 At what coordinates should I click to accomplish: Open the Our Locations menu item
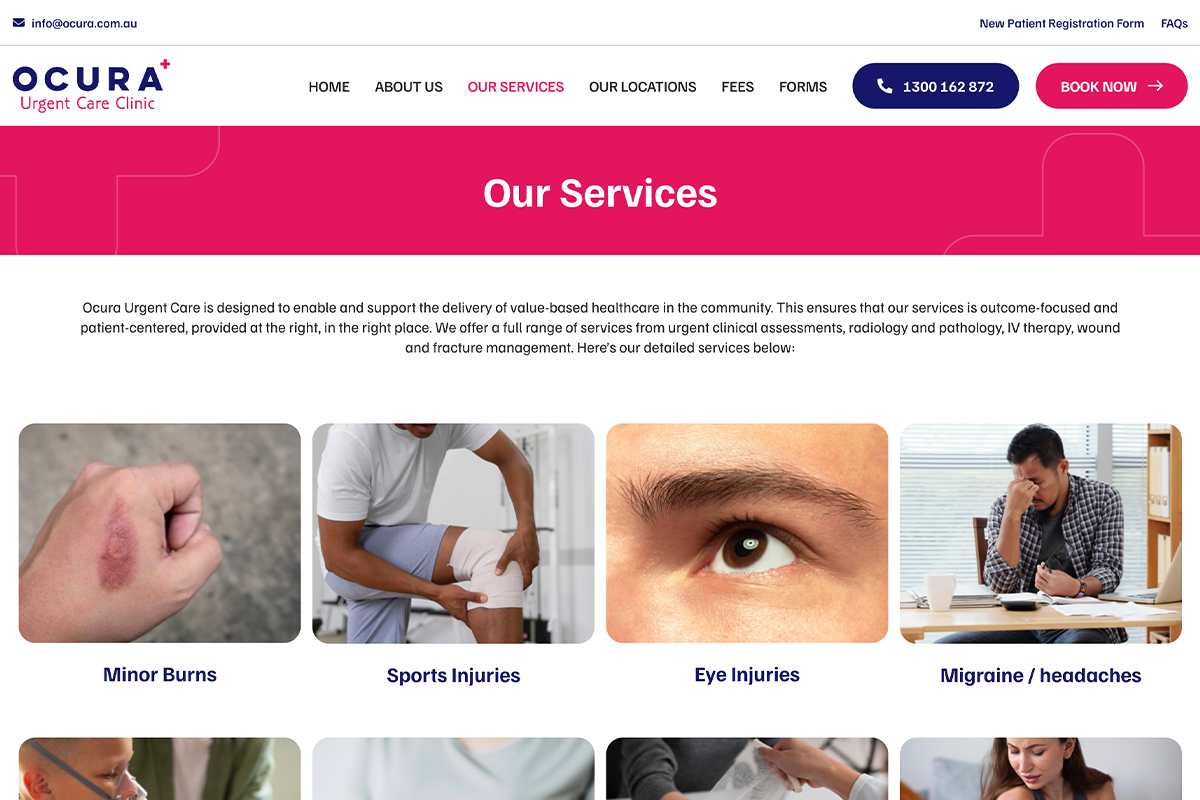pyautogui.click(x=643, y=87)
